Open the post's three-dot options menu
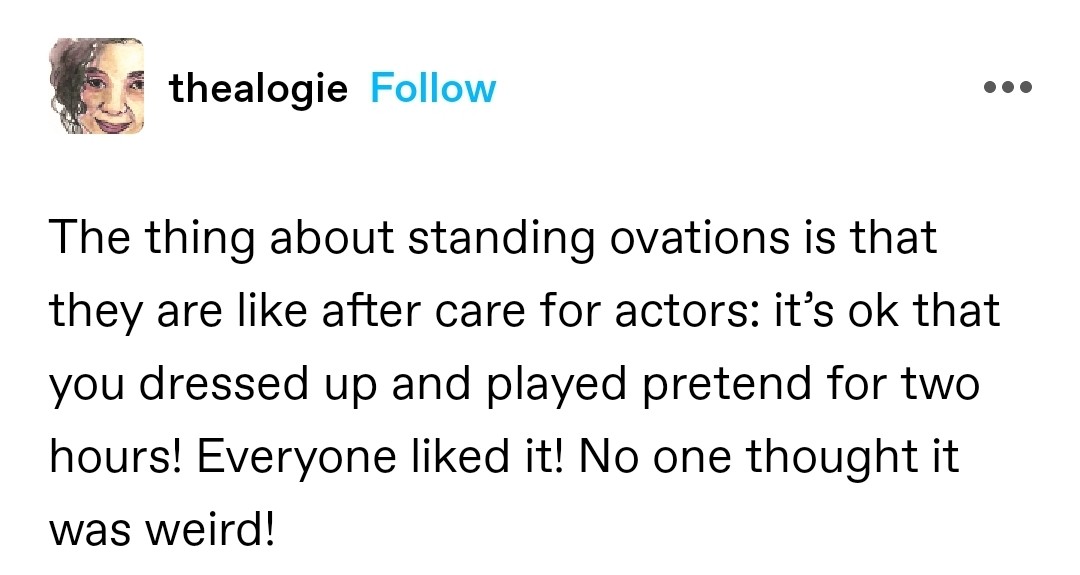The width and height of the screenshot is (1080, 575). [x=1006, y=88]
